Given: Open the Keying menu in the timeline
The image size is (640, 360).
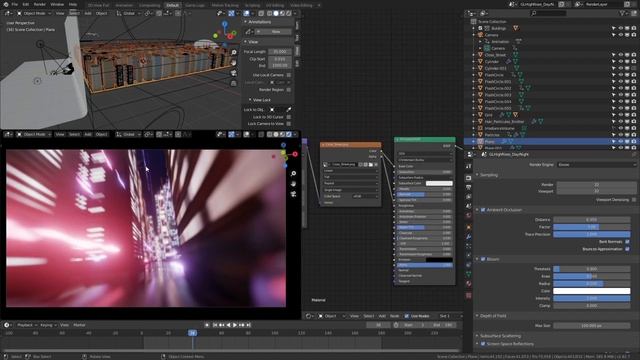Looking at the screenshot, I should (48, 325).
